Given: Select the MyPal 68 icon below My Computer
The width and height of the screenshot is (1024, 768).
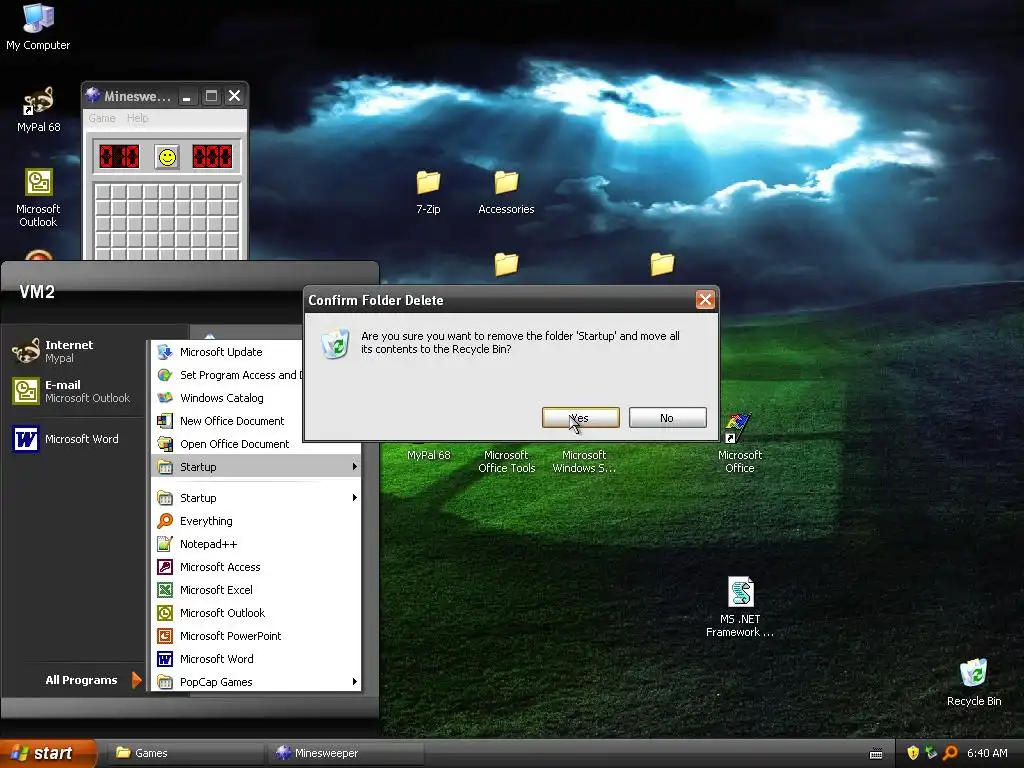Looking at the screenshot, I should click(39, 109).
